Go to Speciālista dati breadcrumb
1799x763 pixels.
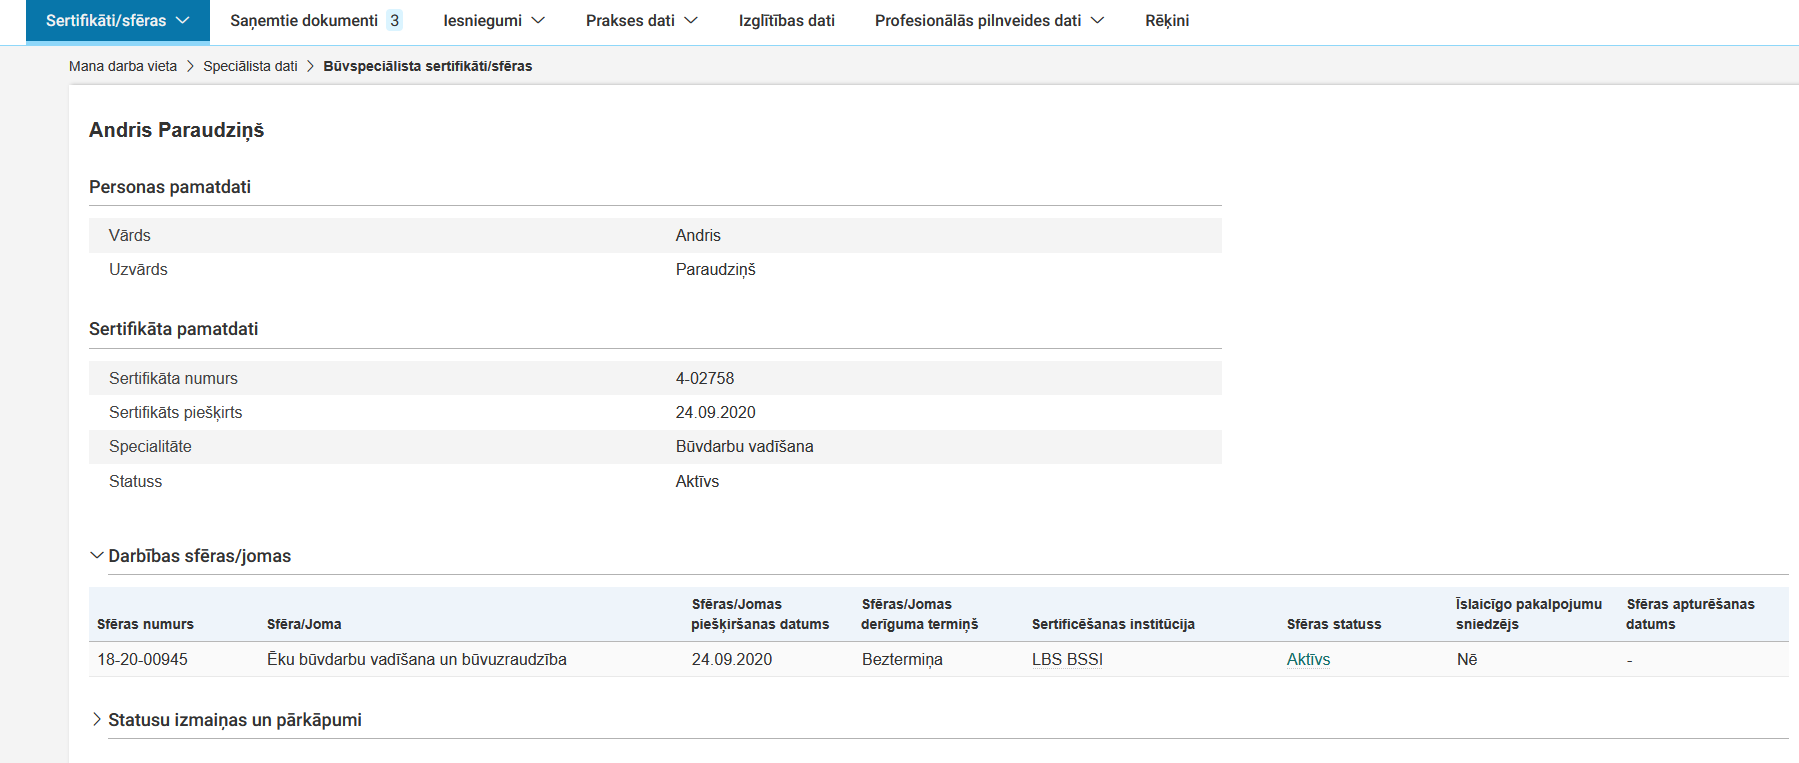click(250, 66)
